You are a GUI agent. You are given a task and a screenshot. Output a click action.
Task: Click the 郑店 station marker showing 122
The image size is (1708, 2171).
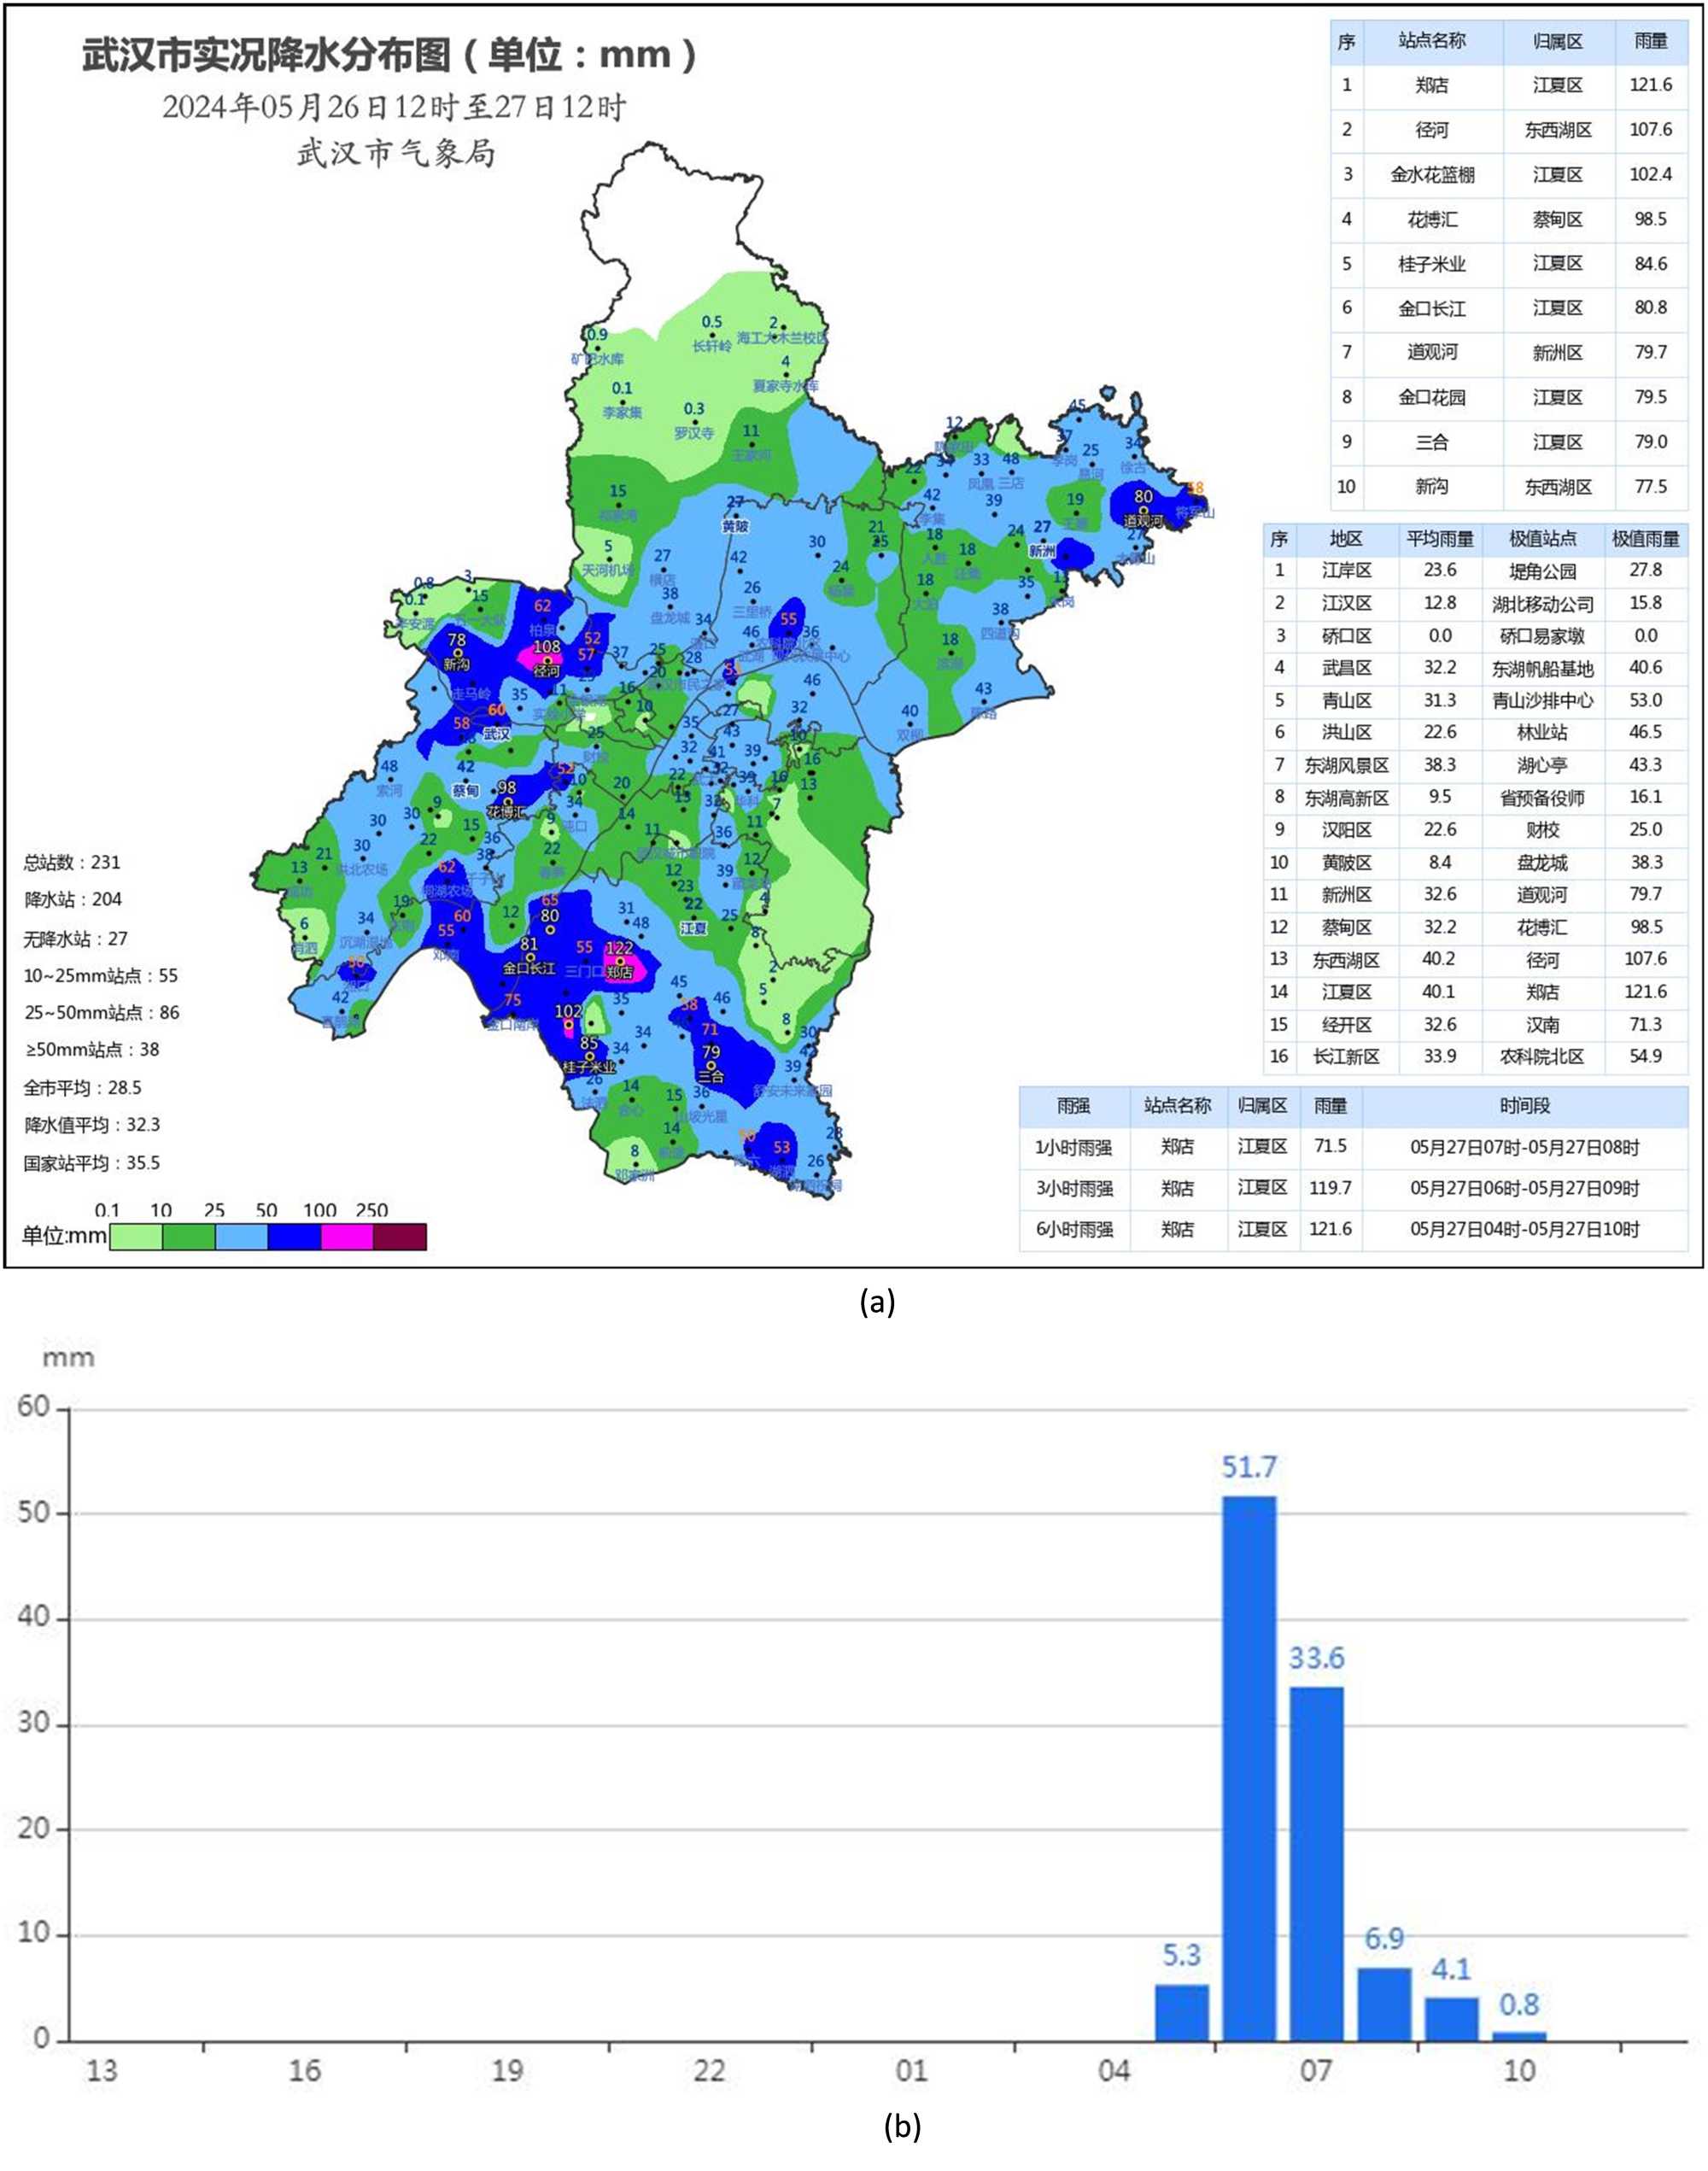point(620,962)
